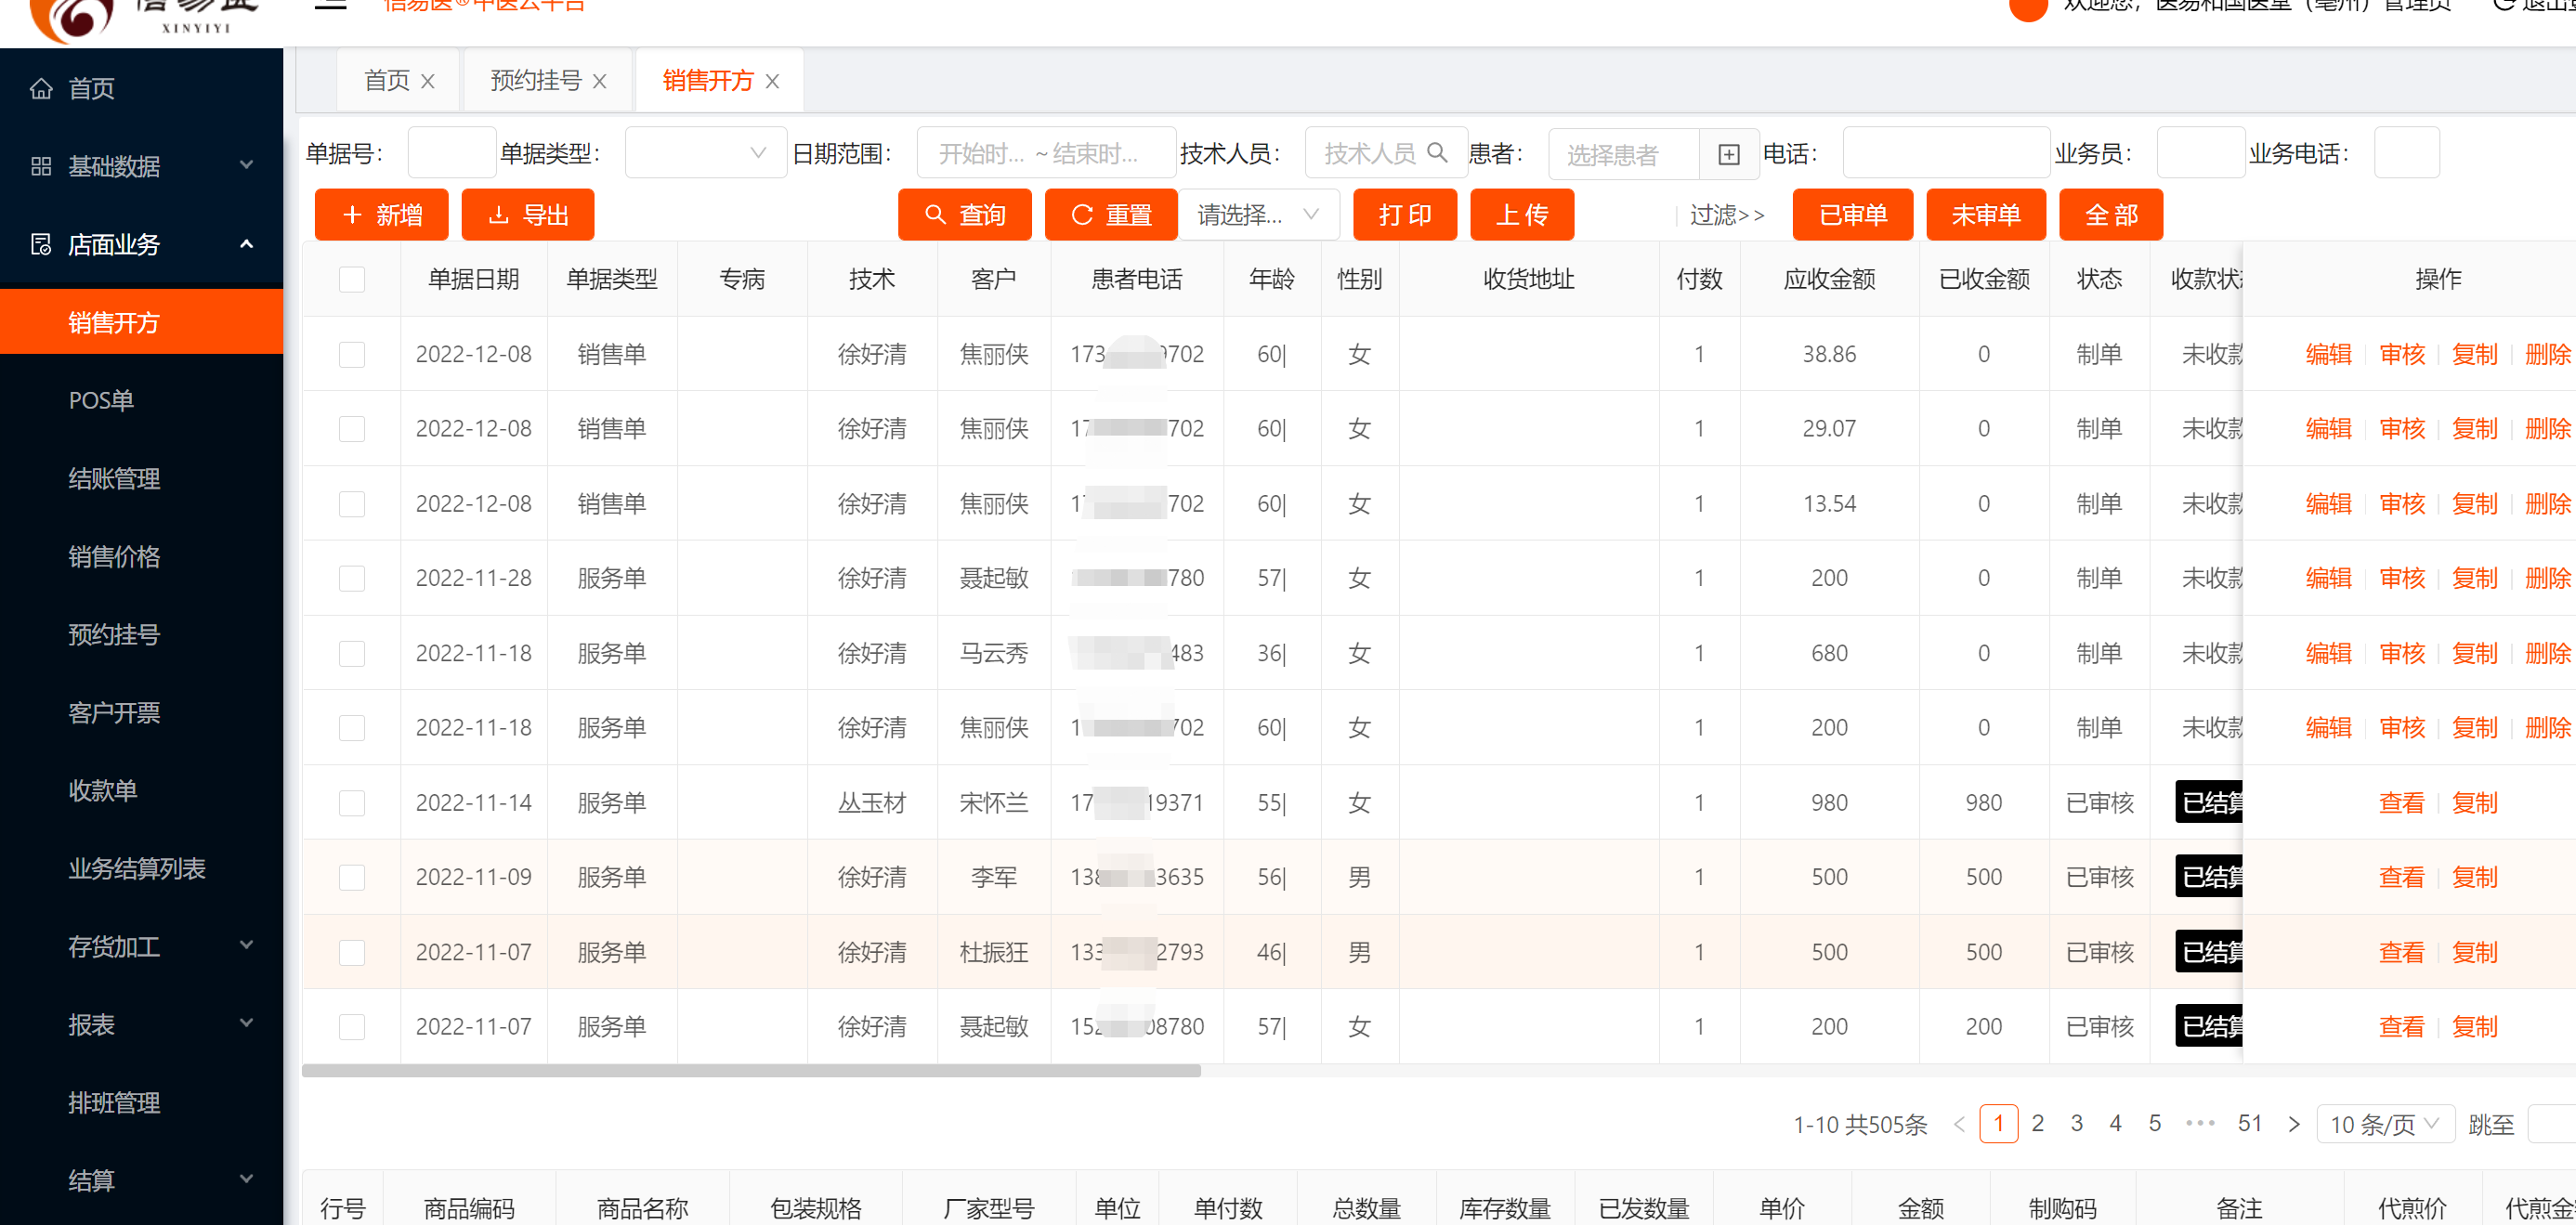Expand 基础数据 menu chevron
The image size is (2576, 1225).
coord(246,165)
